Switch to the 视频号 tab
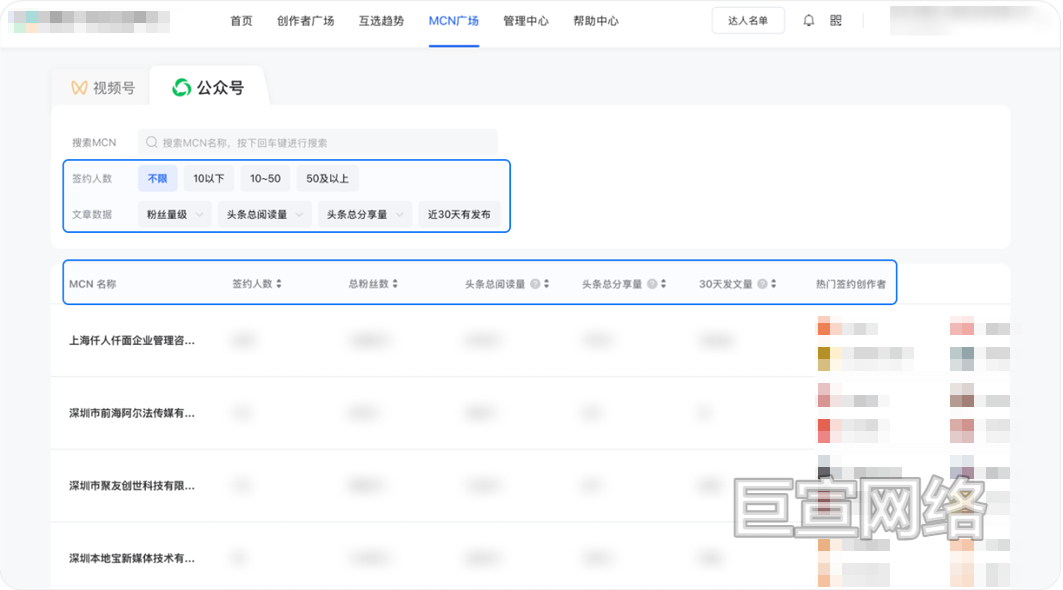The width and height of the screenshot is (1063, 590). click(x=102, y=87)
